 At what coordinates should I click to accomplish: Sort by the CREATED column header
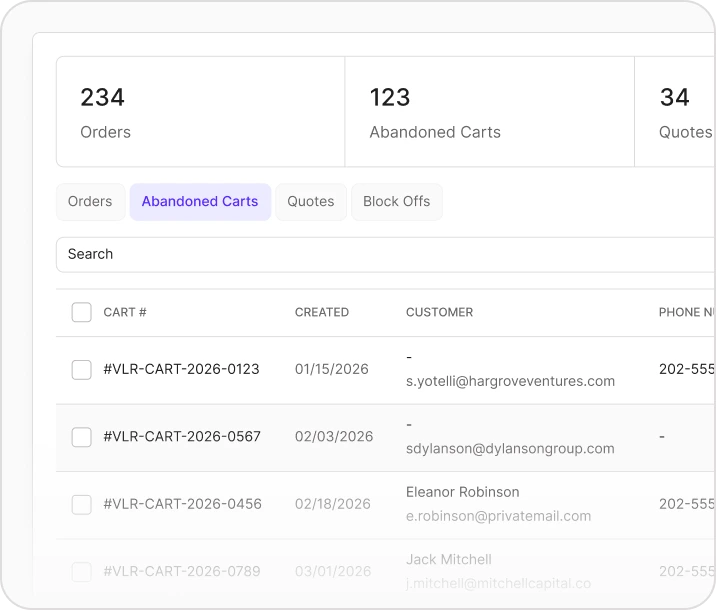[x=321, y=312]
